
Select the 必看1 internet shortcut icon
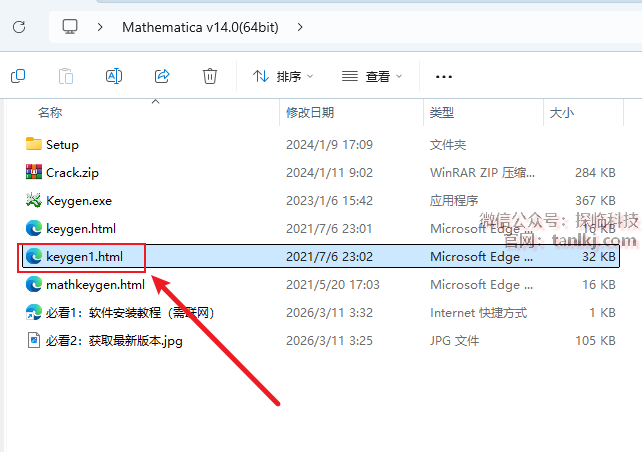tap(34, 312)
